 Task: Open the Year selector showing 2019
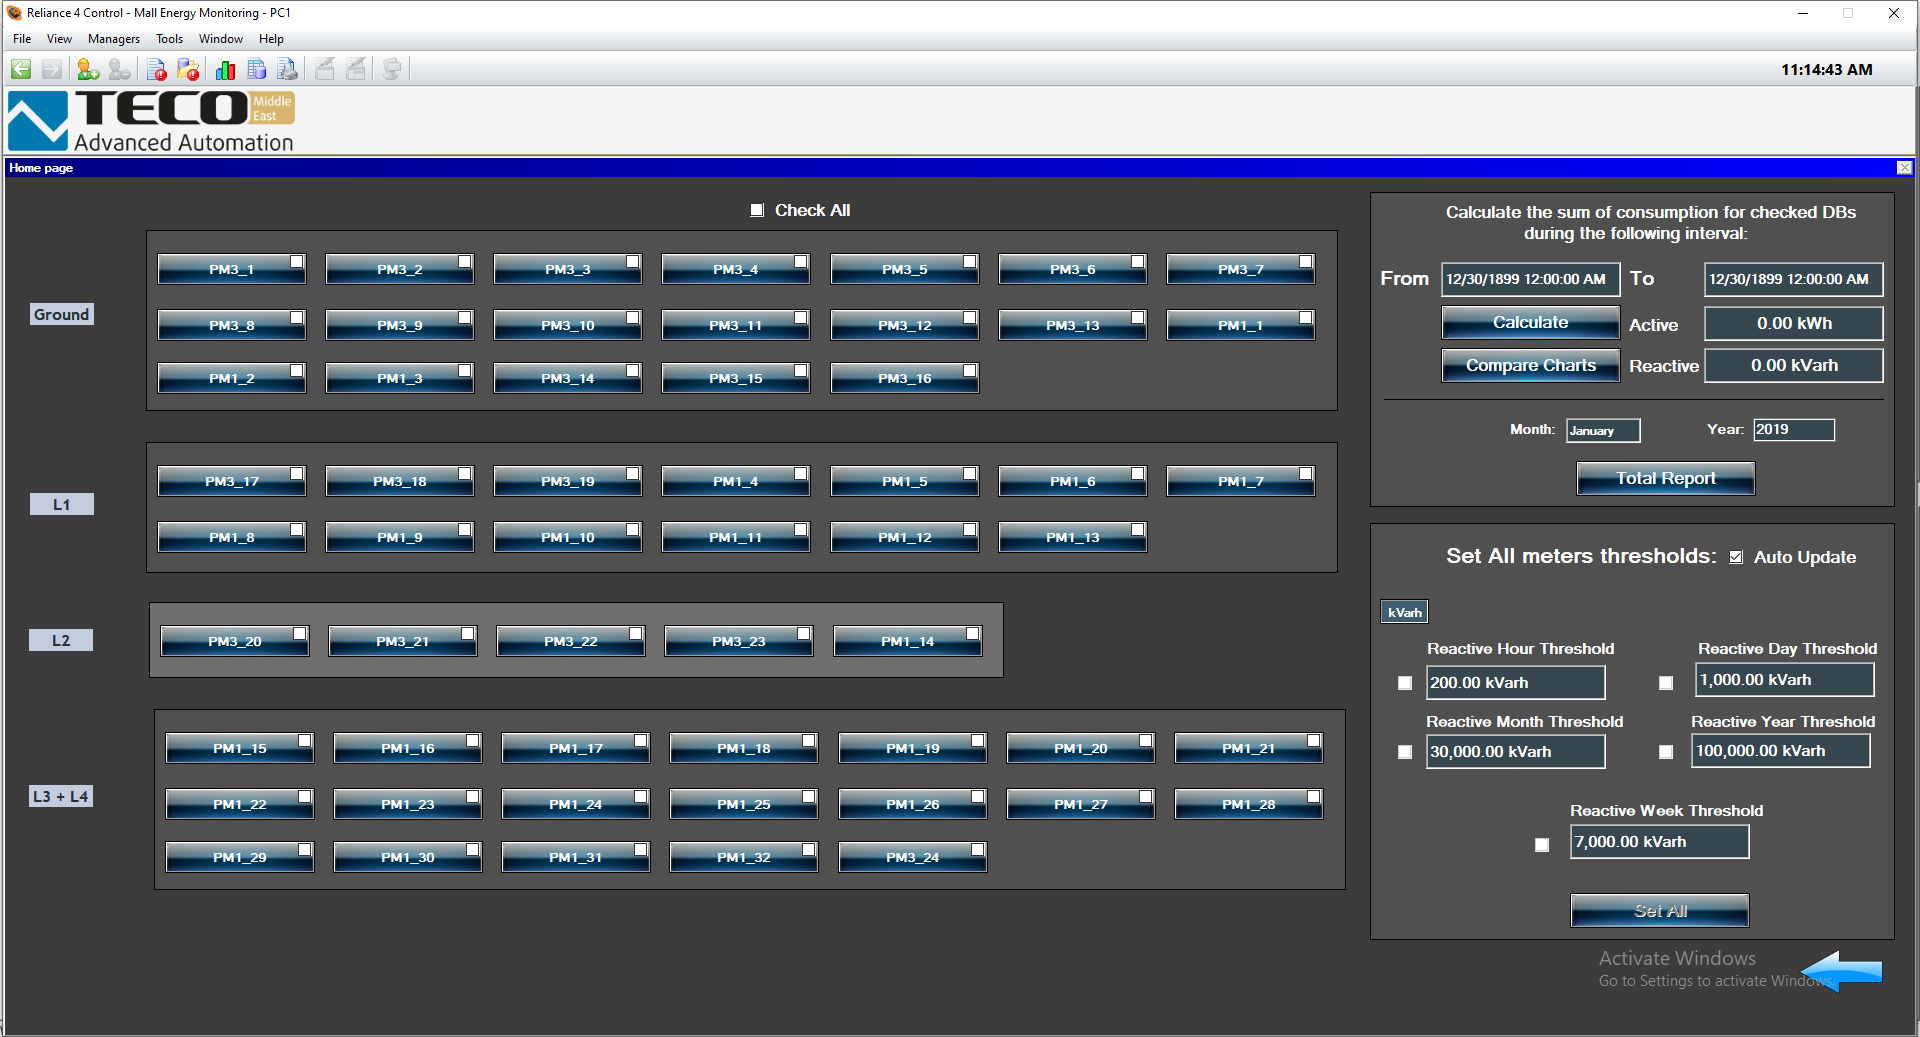point(1793,430)
